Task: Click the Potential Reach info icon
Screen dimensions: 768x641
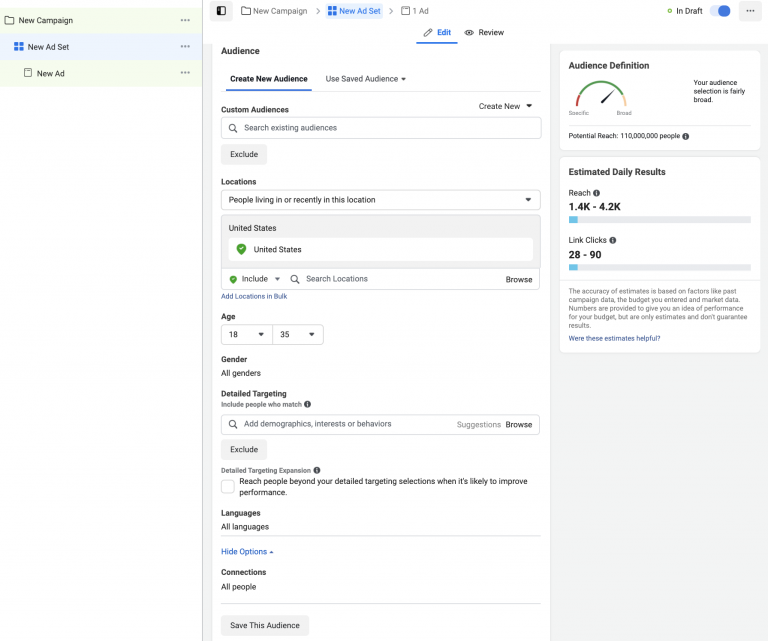Action: (x=686, y=136)
